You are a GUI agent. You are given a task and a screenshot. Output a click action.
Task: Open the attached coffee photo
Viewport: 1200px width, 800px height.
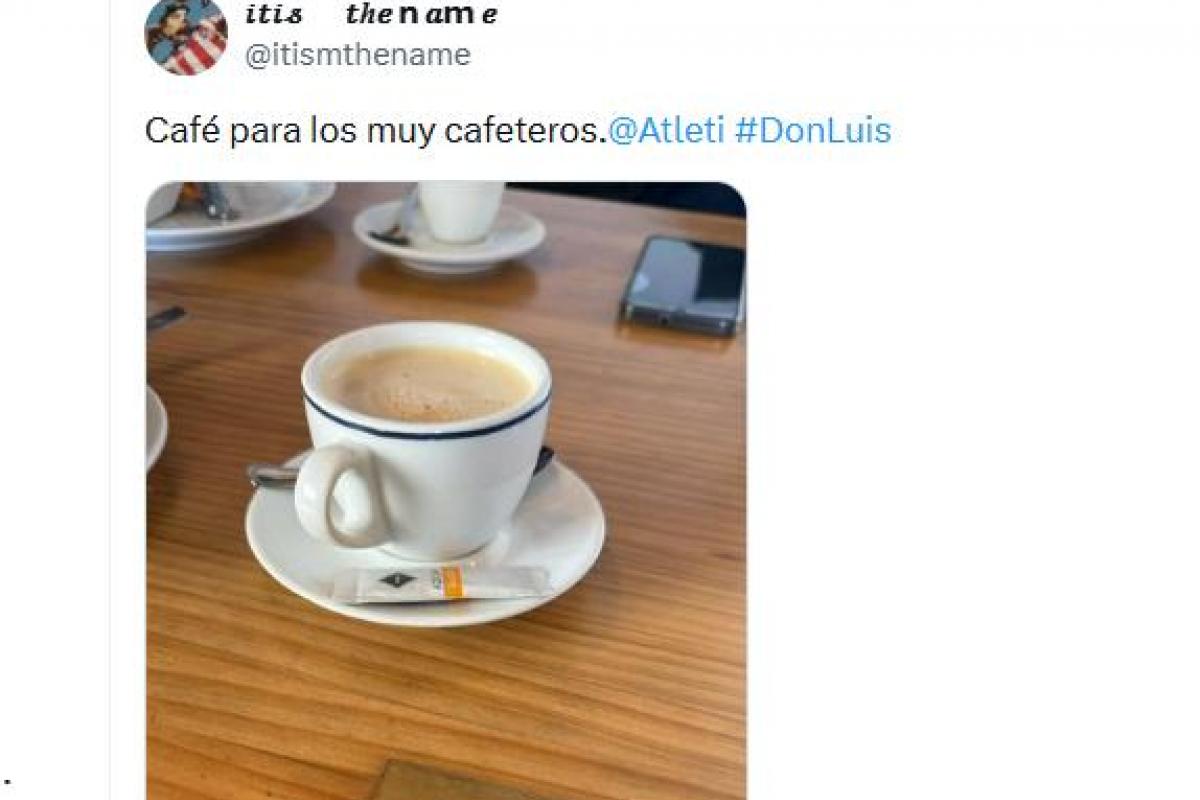pyautogui.click(x=446, y=490)
